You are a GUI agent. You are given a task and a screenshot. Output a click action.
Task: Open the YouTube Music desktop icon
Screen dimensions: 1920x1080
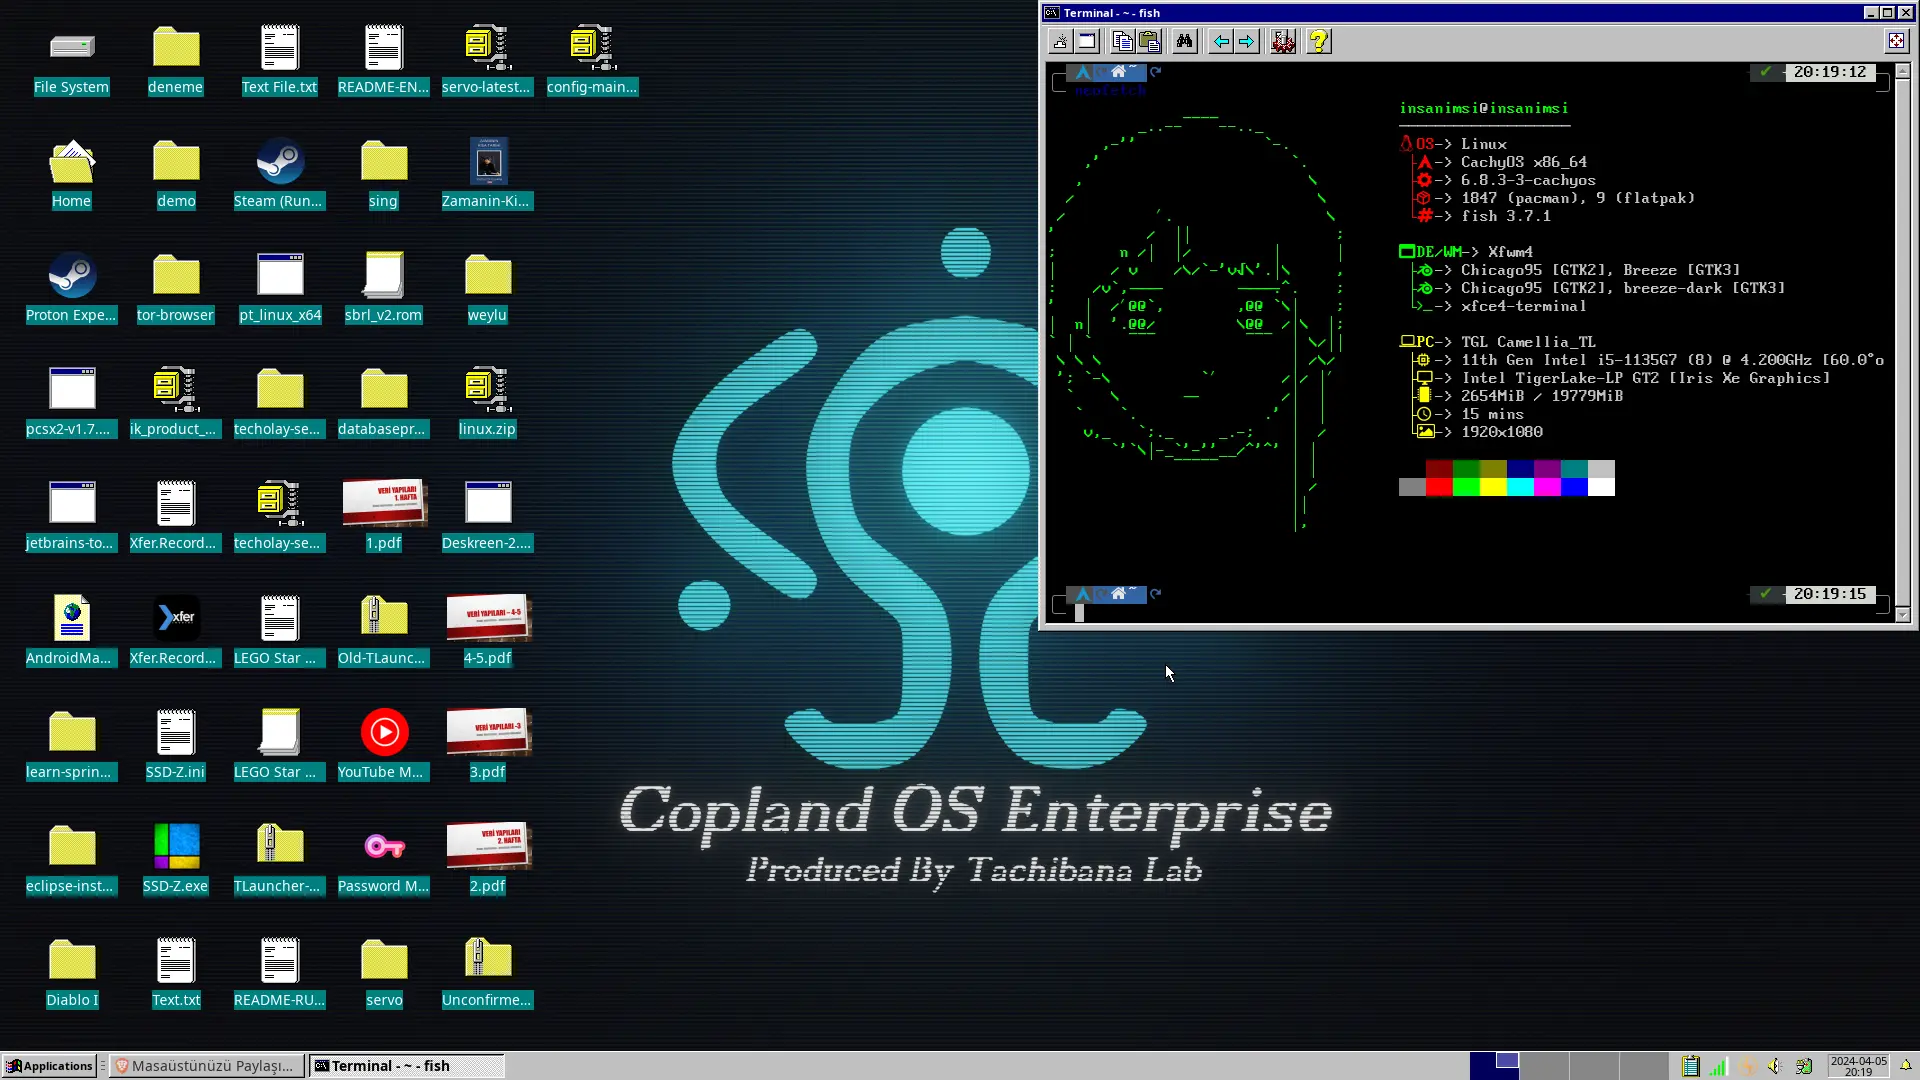(x=384, y=746)
